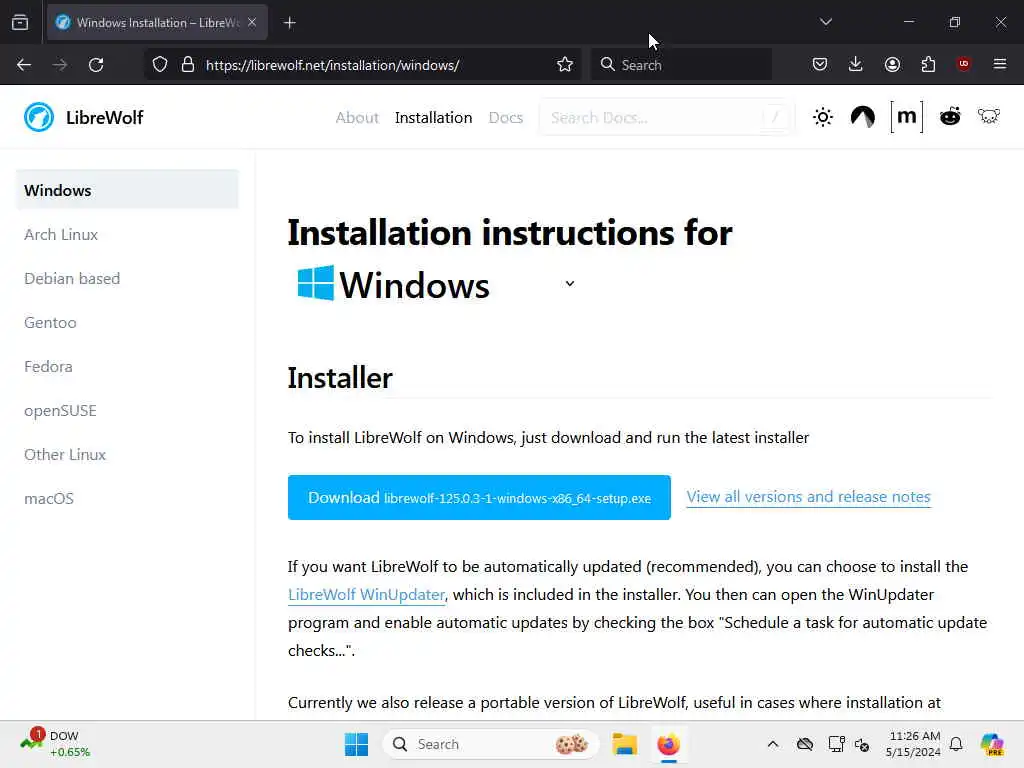1024x768 pixels.
Task: Open the Lemmy community icon
Action: (x=989, y=116)
